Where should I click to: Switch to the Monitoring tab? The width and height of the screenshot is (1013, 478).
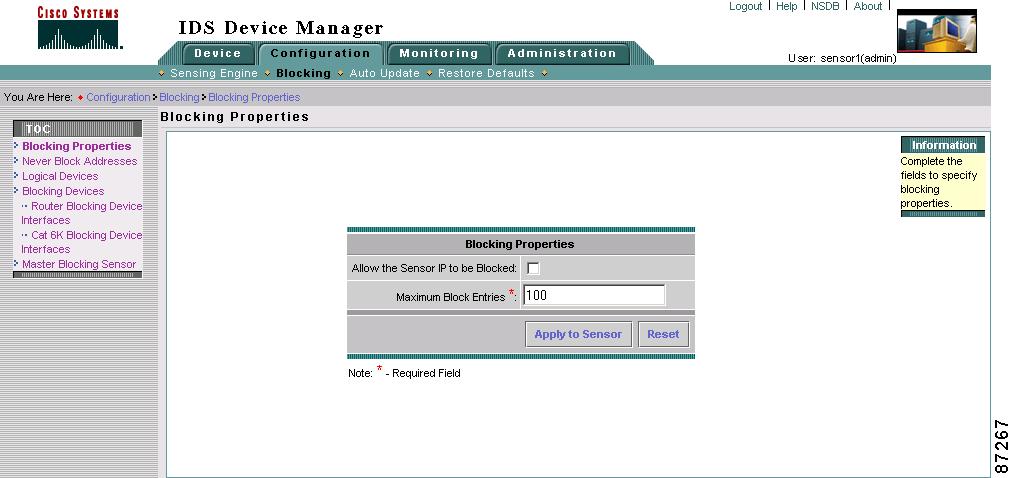(439, 54)
